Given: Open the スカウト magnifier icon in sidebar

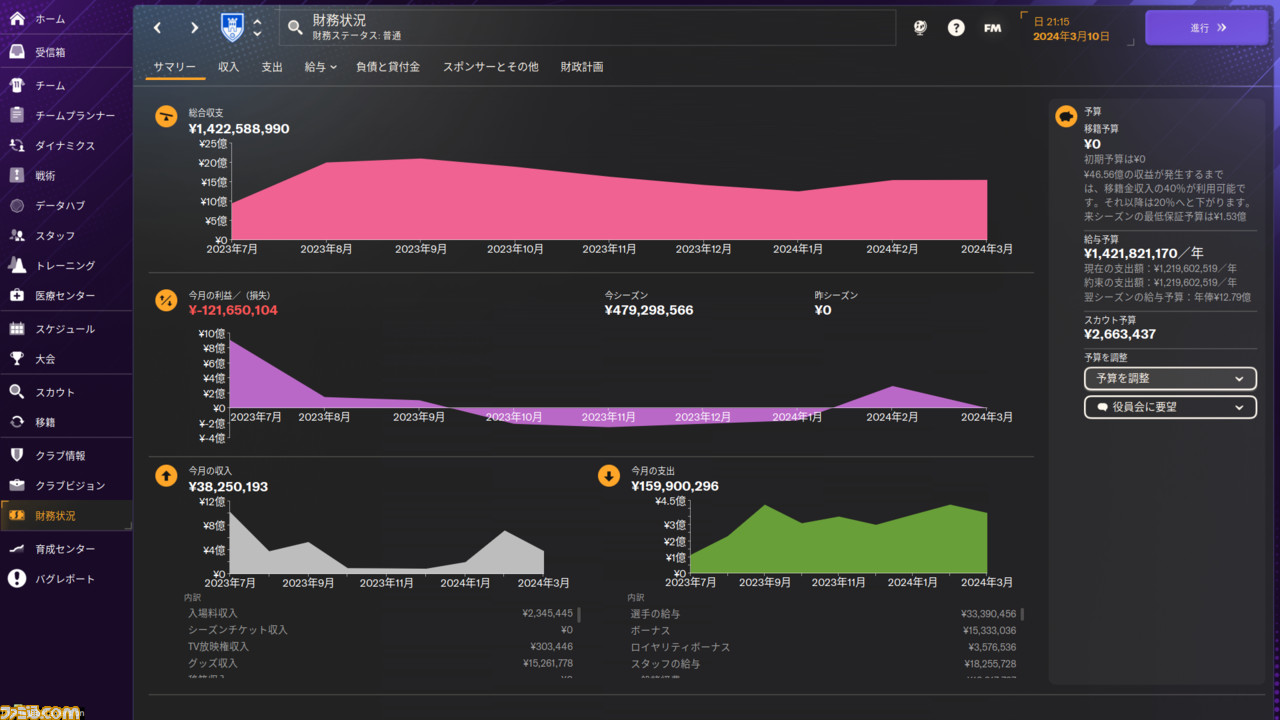Looking at the screenshot, I should tap(17, 392).
